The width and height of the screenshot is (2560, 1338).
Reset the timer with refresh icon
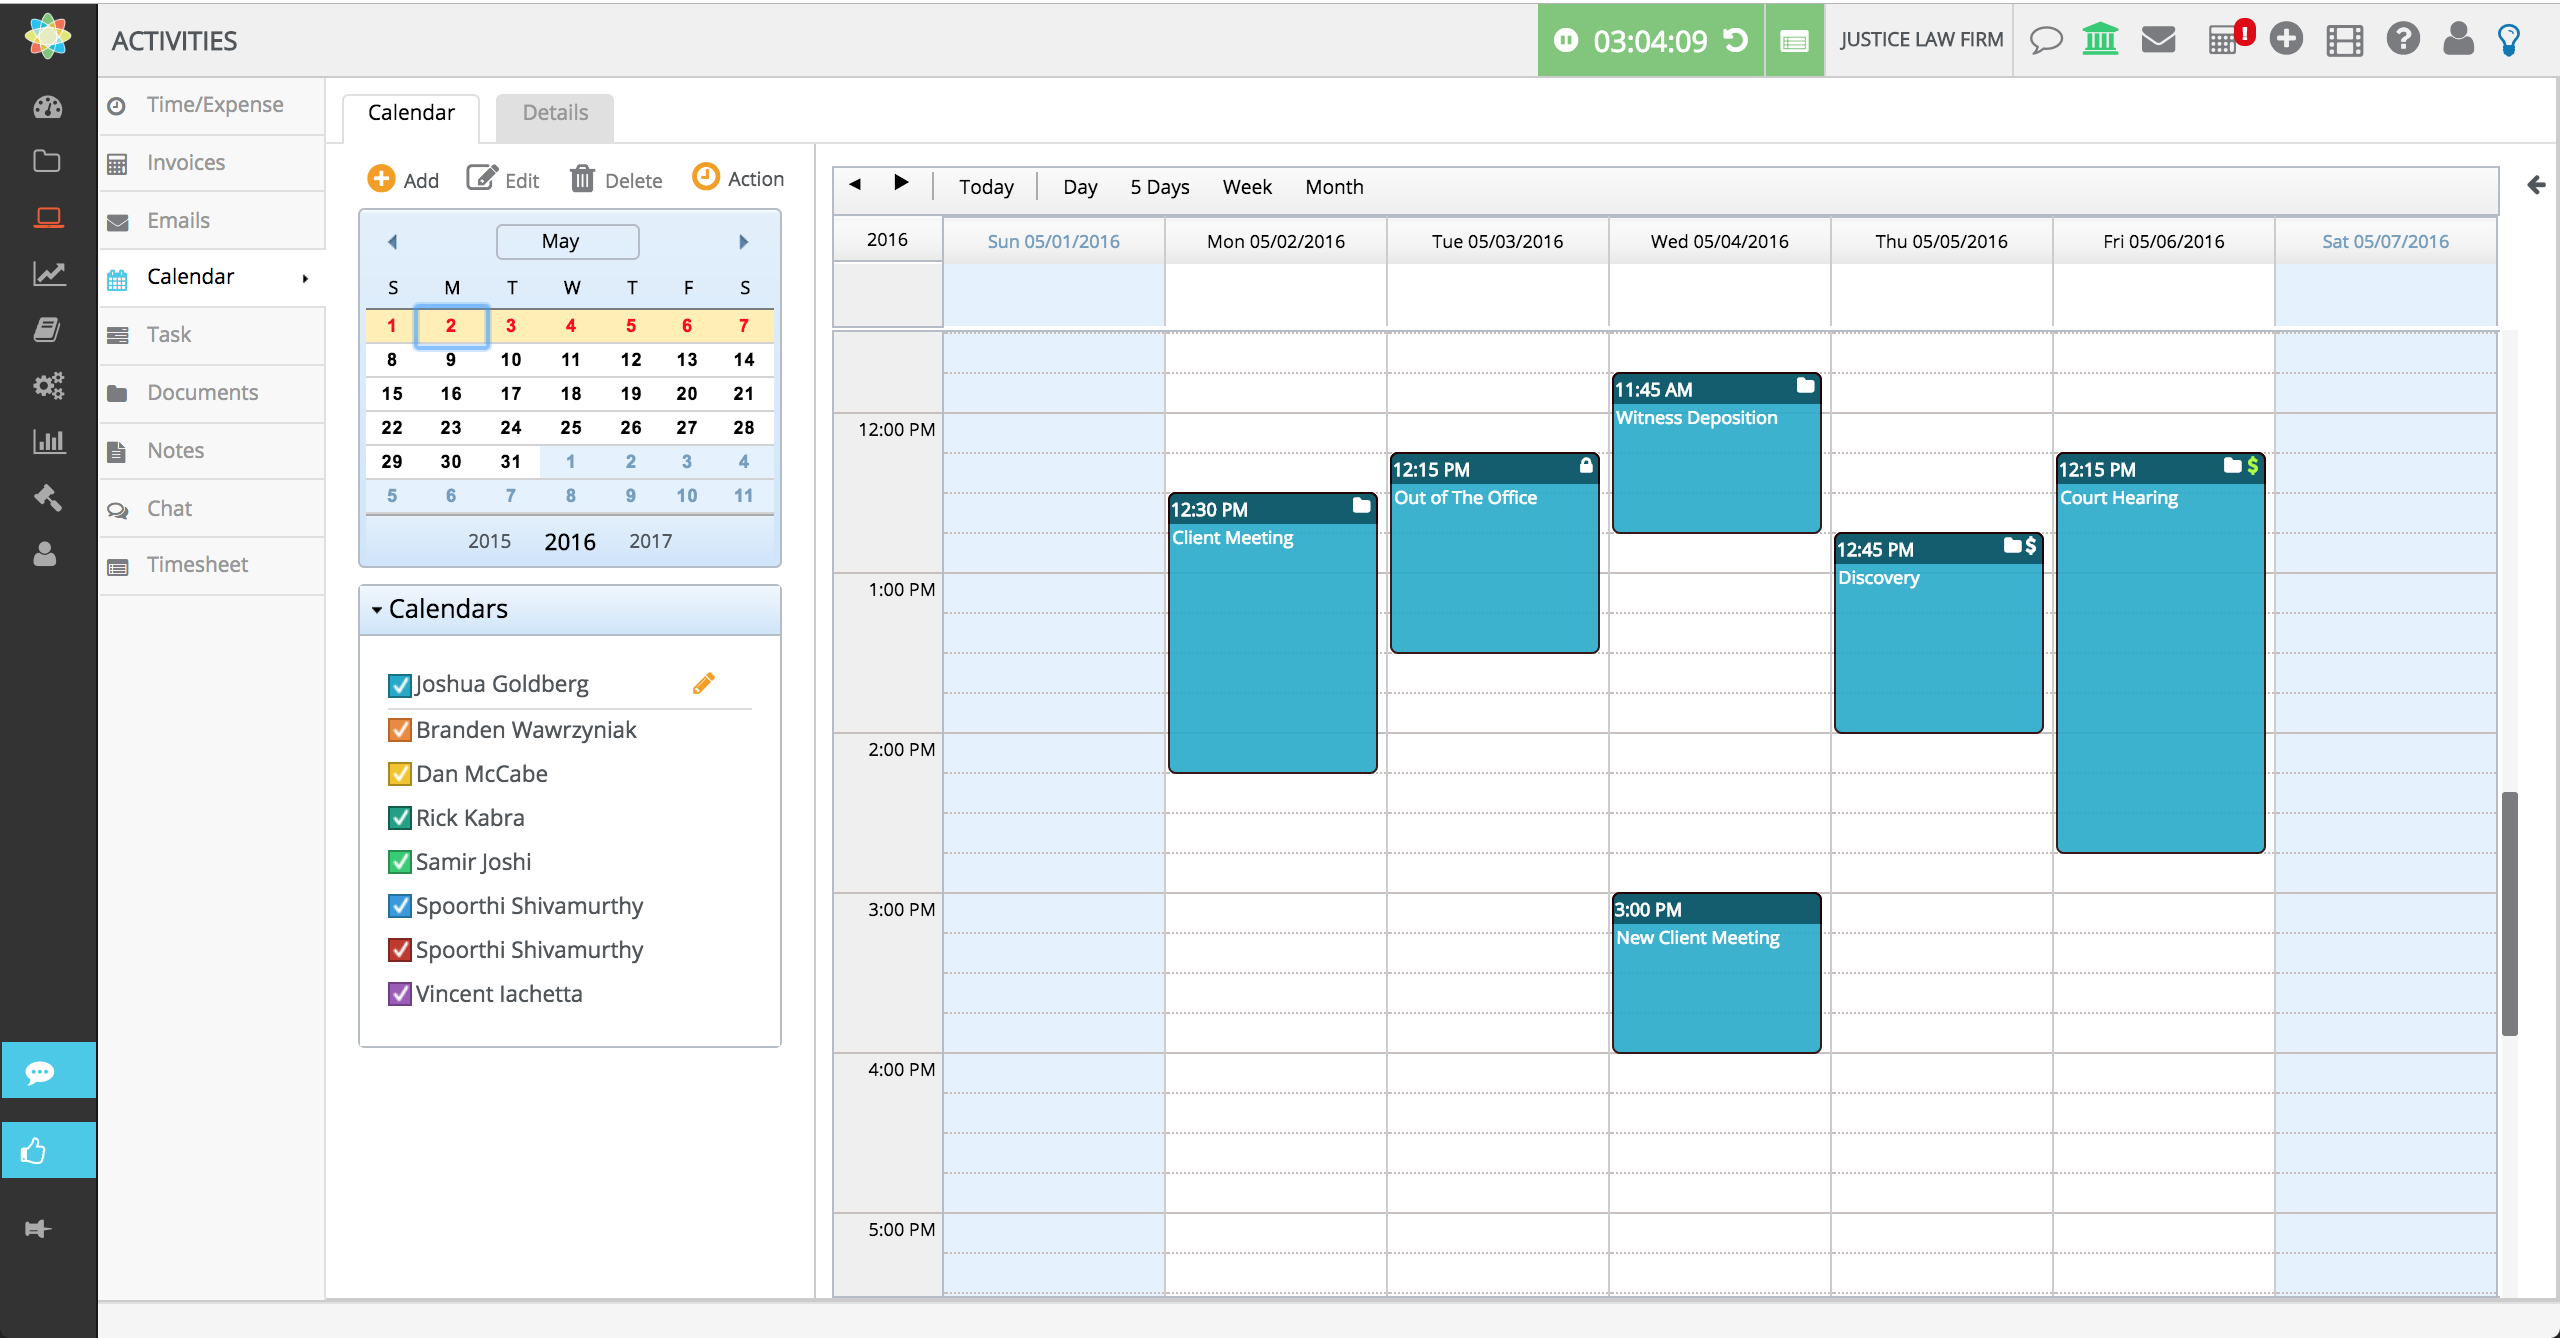tap(1736, 40)
